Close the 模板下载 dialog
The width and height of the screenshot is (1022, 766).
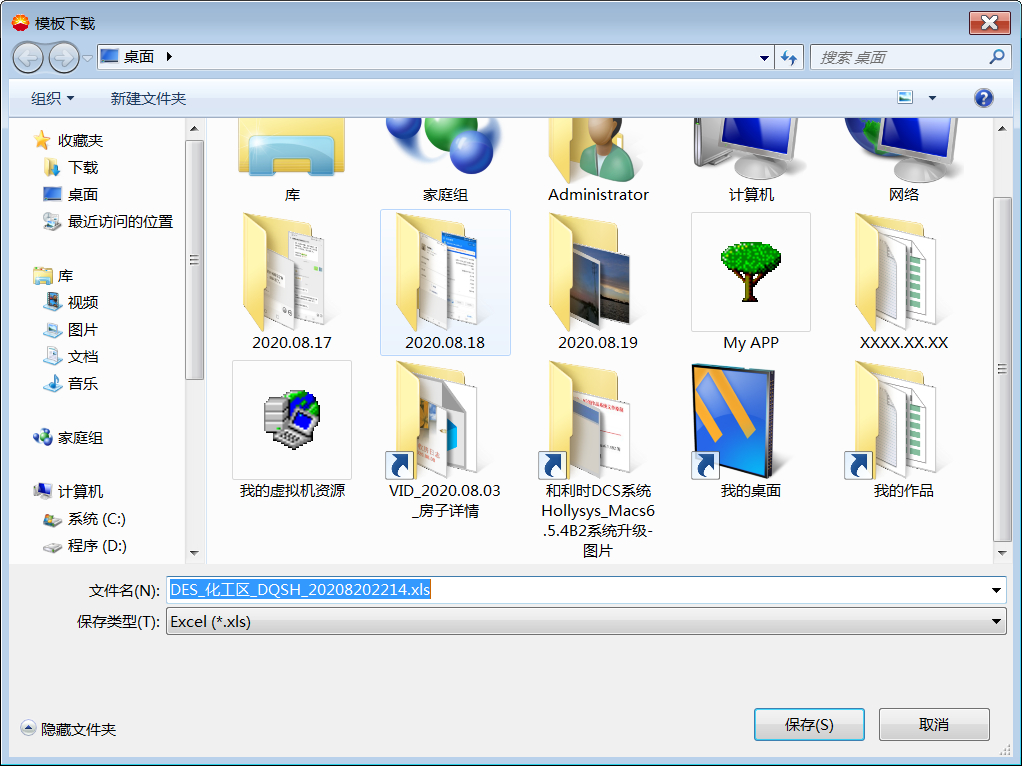(x=989, y=23)
